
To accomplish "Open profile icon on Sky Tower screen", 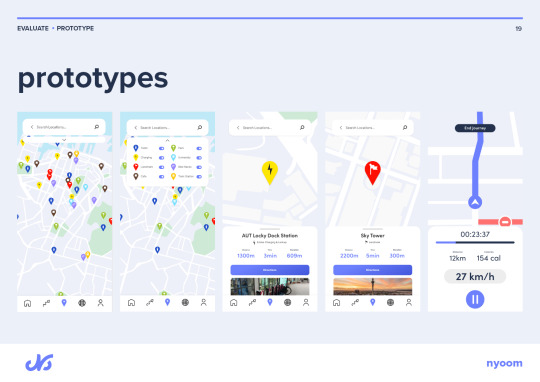I will click(x=409, y=302).
